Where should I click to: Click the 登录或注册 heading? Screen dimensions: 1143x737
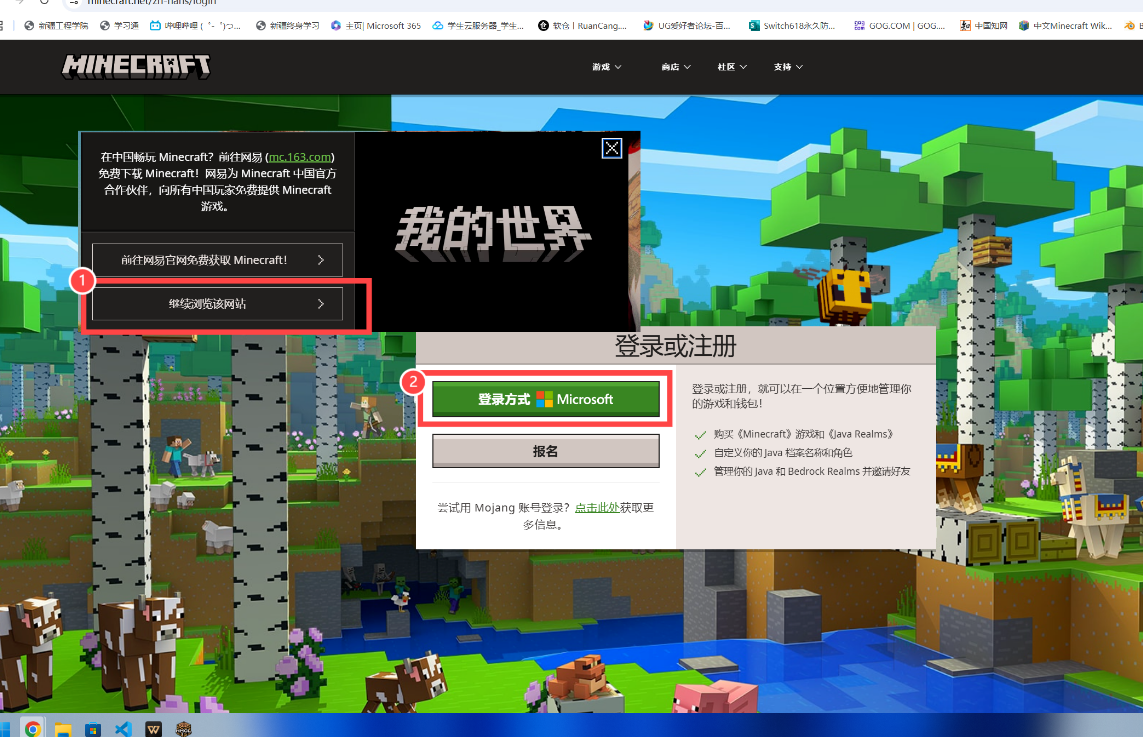676,346
